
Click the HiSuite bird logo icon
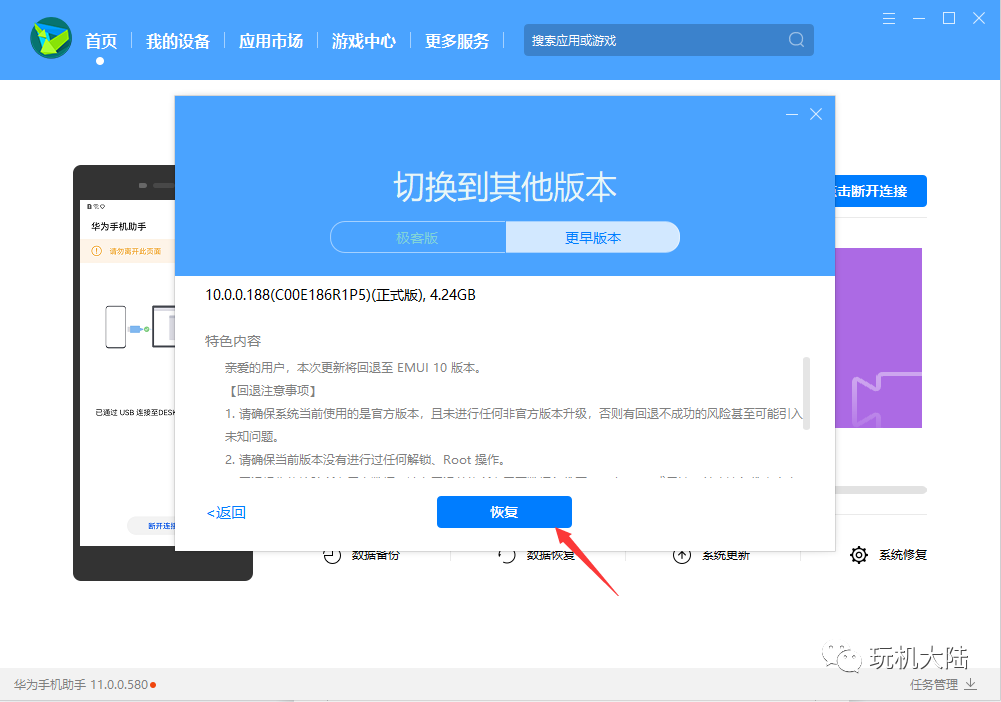click(51, 38)
